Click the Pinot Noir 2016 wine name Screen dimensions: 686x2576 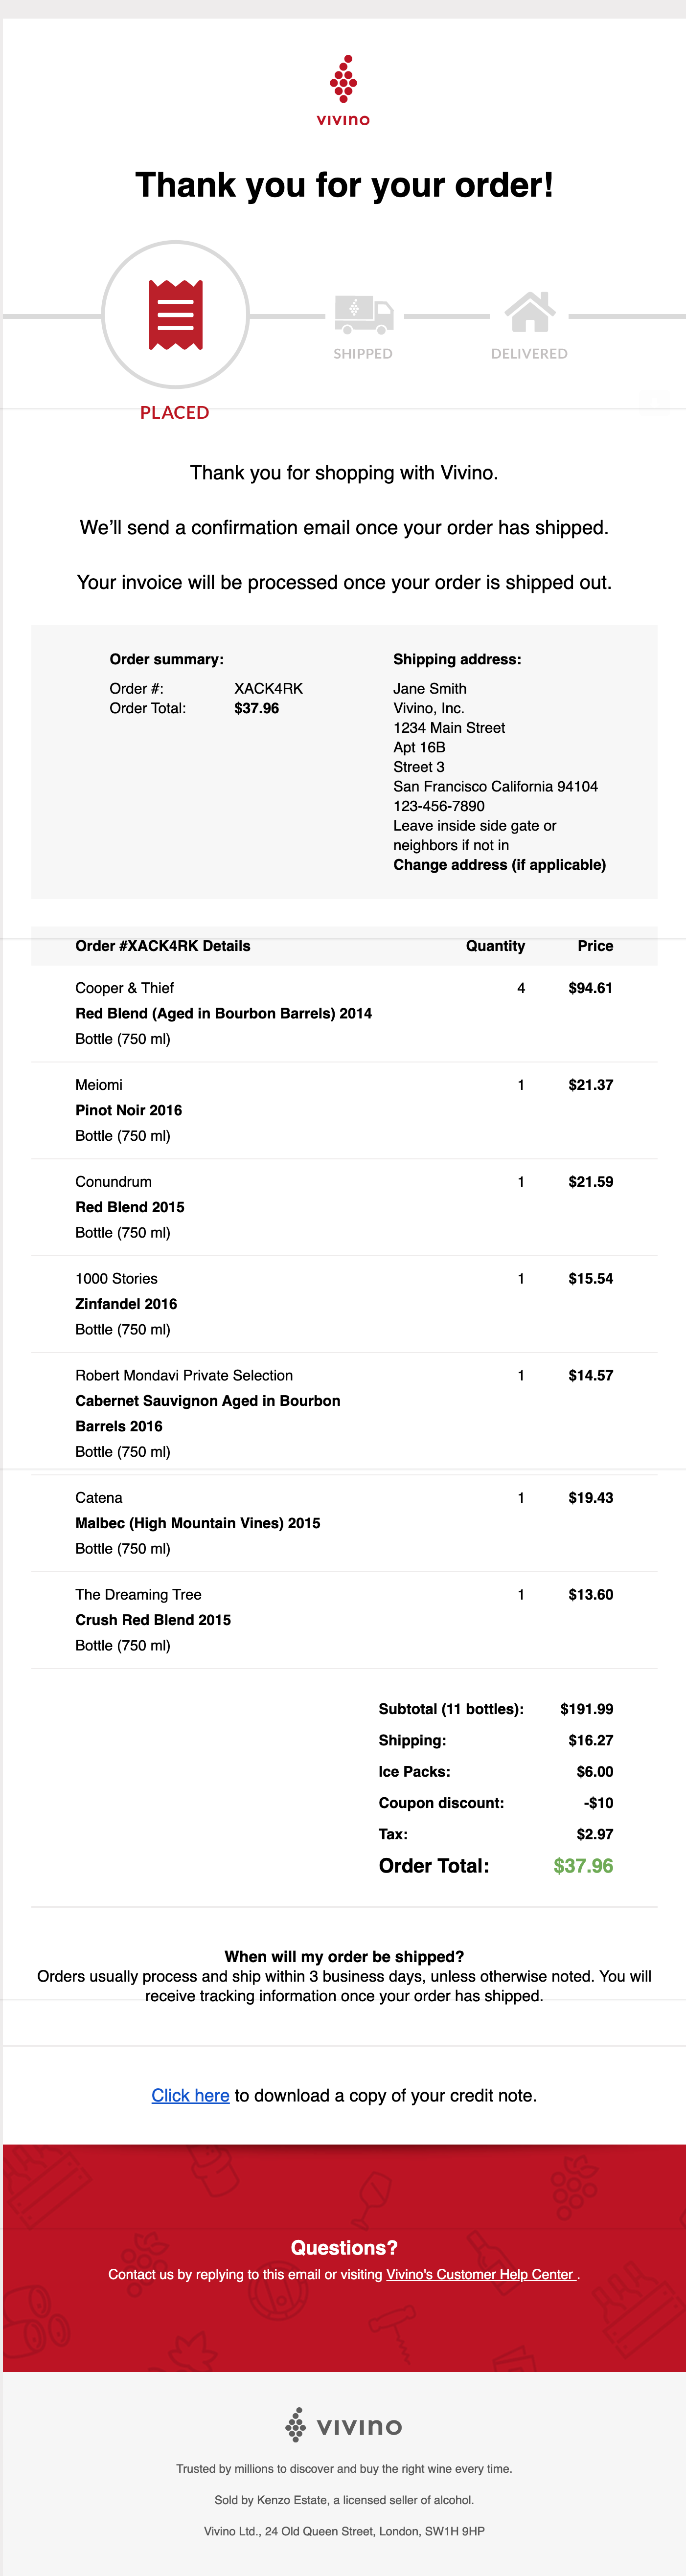click(x=129, y=1110)
